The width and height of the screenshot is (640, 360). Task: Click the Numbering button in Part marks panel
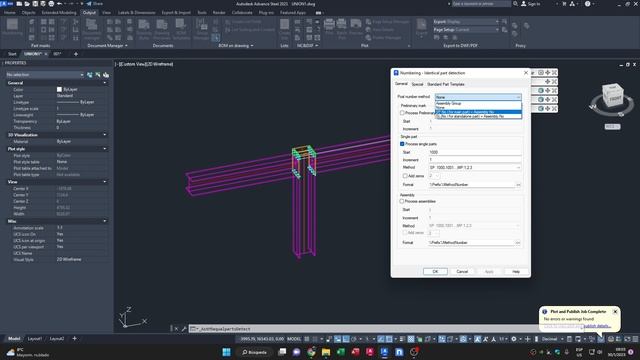pyautogui.click(x=12, y=27)
